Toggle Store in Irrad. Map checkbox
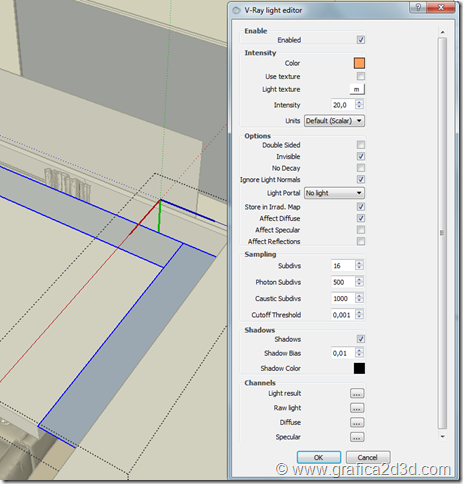This screenshot has height=484, width=463. click(x=361, y=207)
